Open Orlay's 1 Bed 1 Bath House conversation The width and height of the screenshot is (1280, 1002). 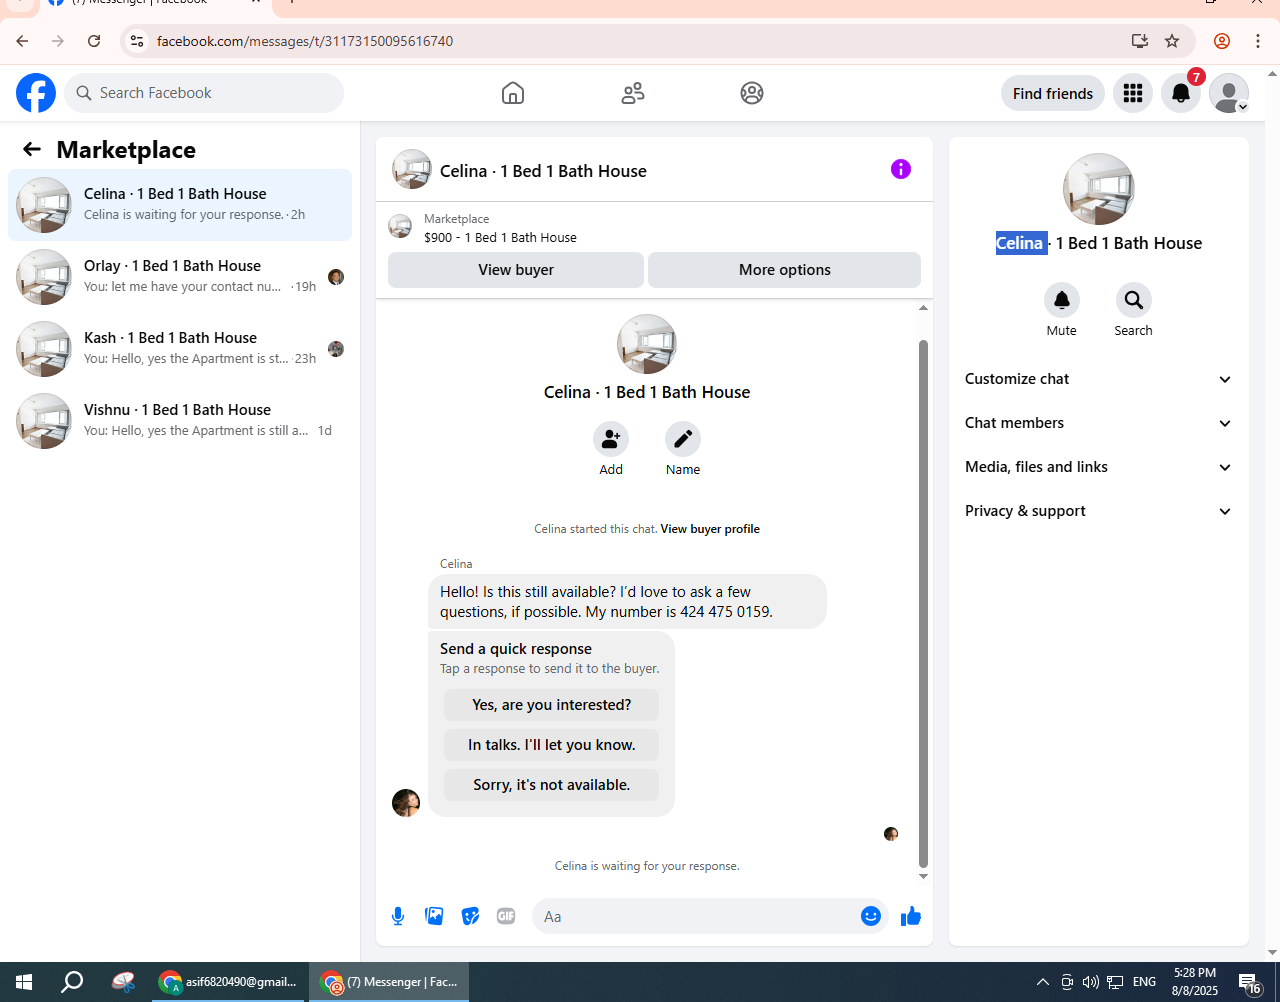click(180, 277)
